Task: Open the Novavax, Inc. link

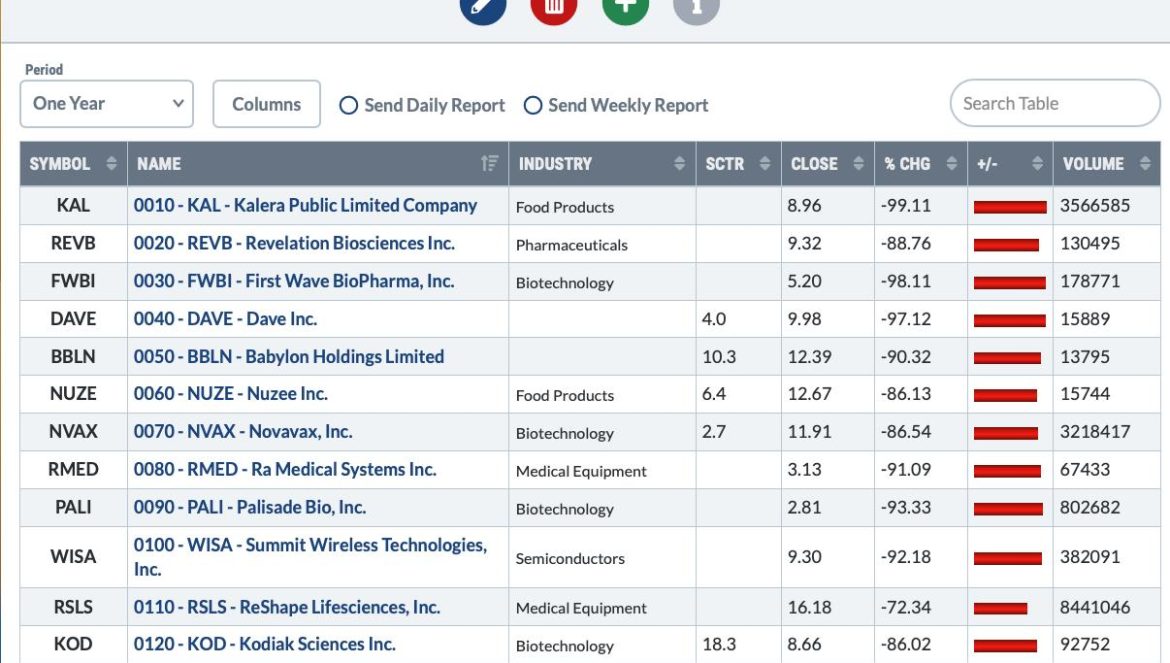Action: [x=243, y=431]
